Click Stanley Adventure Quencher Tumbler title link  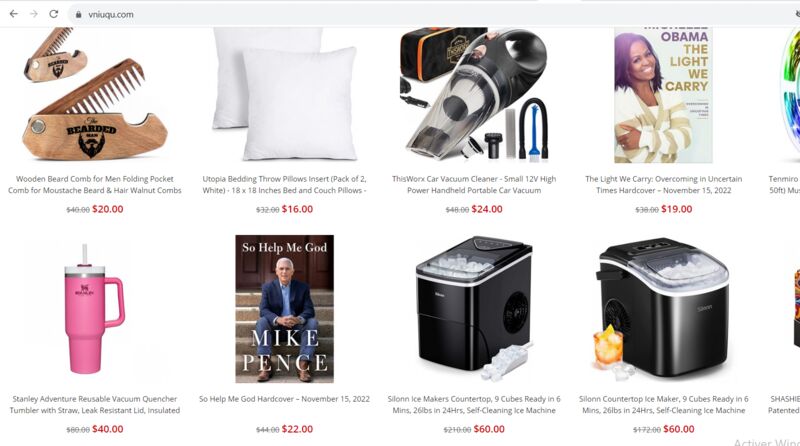[x=95, y=404]
